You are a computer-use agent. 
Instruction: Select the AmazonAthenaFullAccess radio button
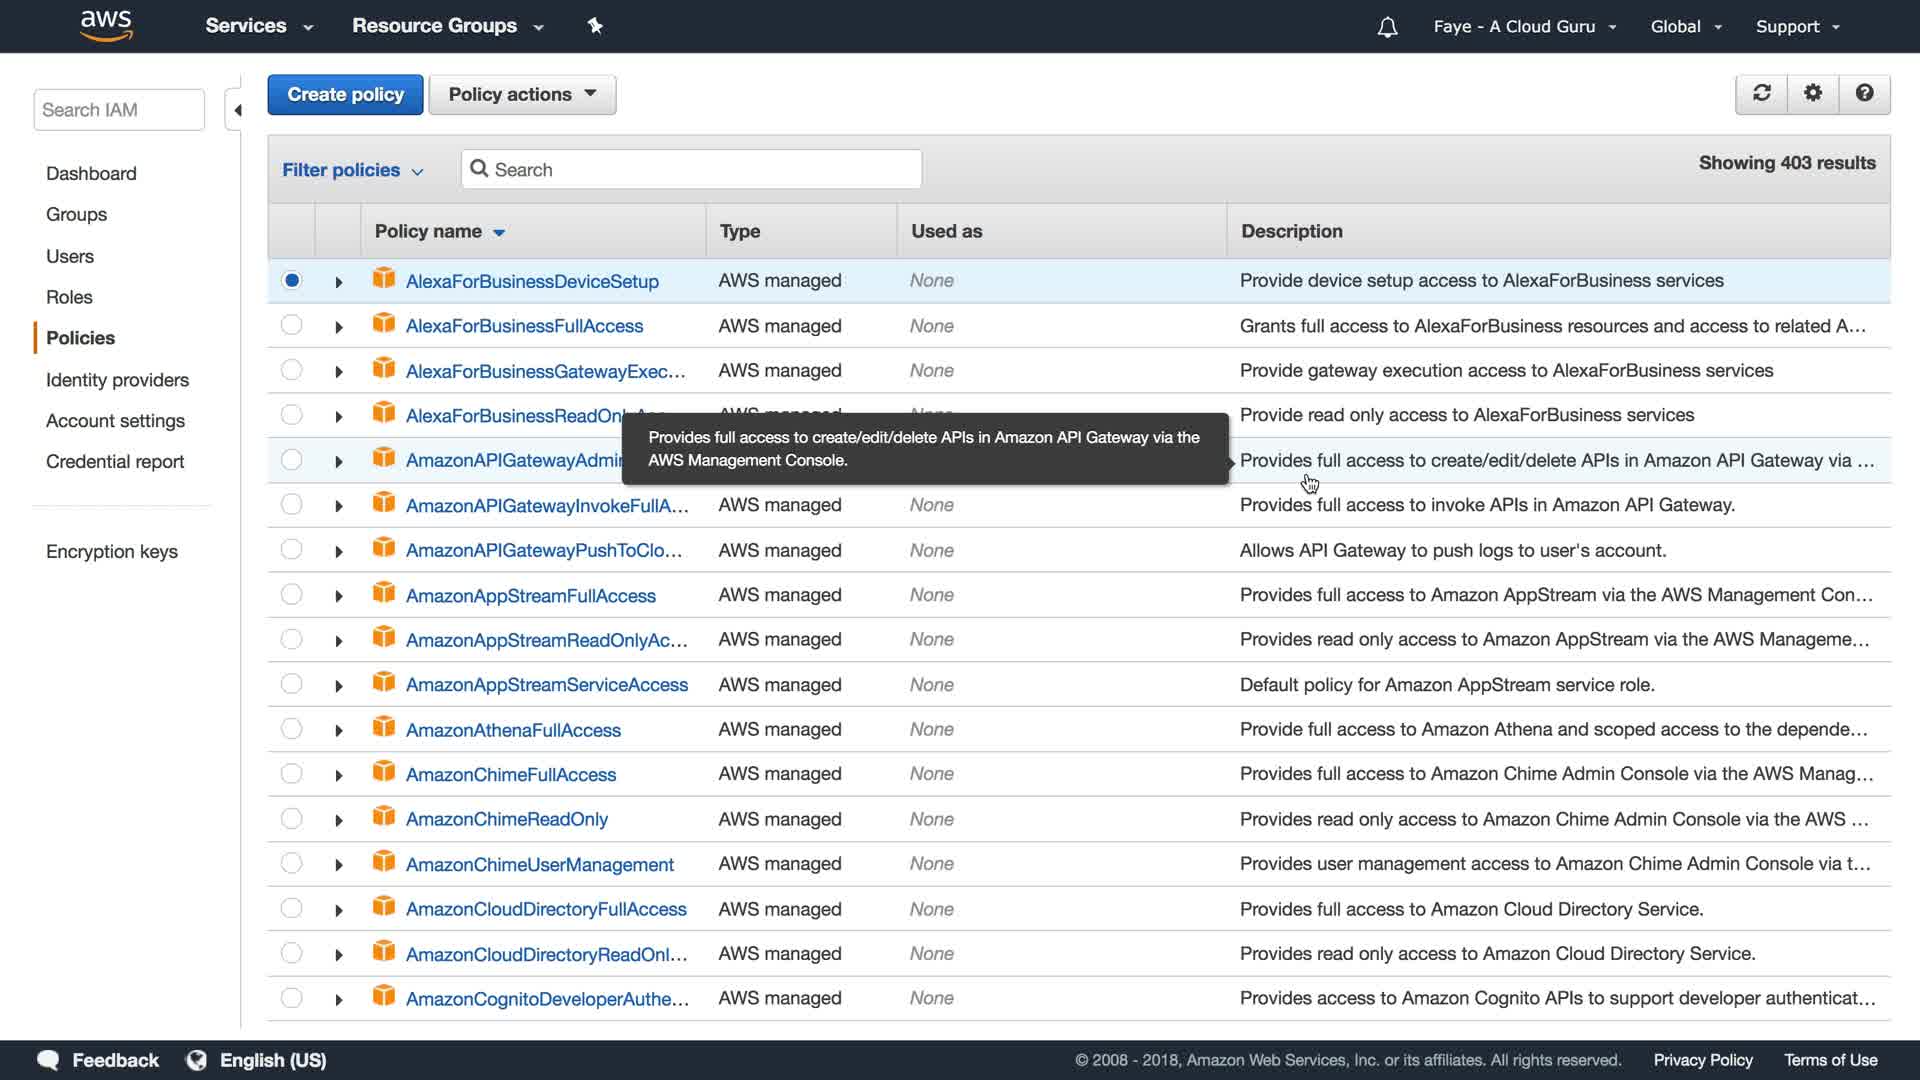[291, 729]
